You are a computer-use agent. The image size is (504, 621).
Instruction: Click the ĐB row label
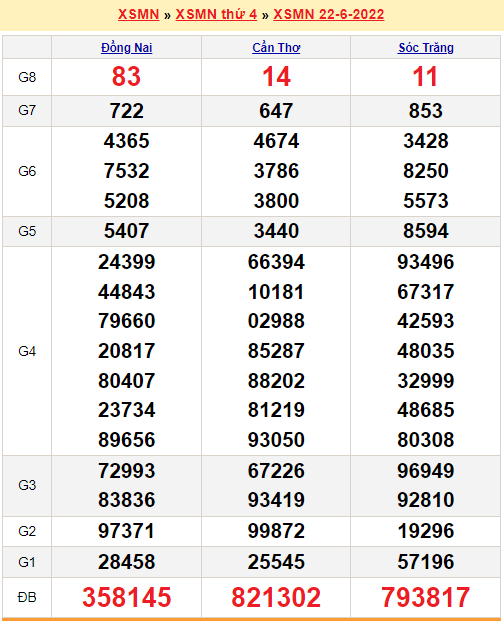pyautogui.click(x=27, y=597)
